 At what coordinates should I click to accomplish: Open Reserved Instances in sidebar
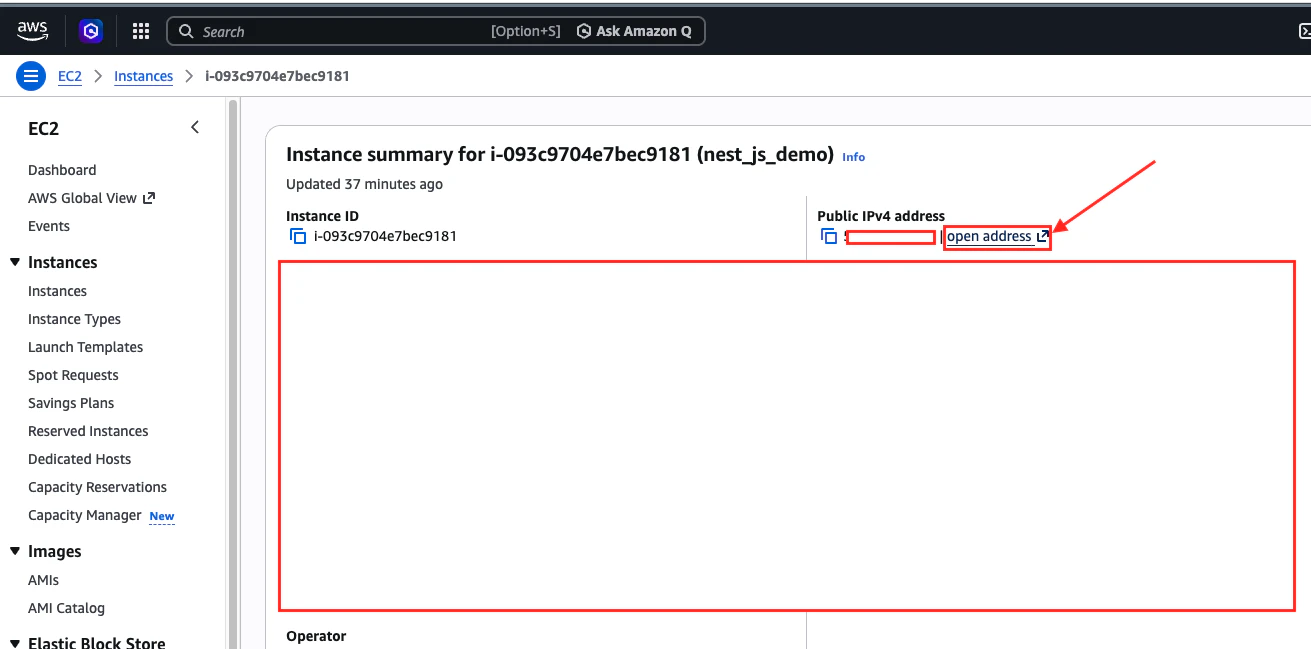point(88,431)
